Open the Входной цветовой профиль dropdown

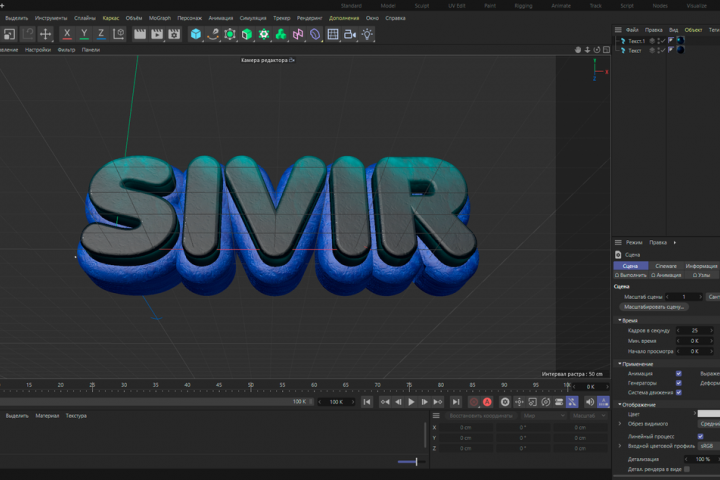coord(709,446)
